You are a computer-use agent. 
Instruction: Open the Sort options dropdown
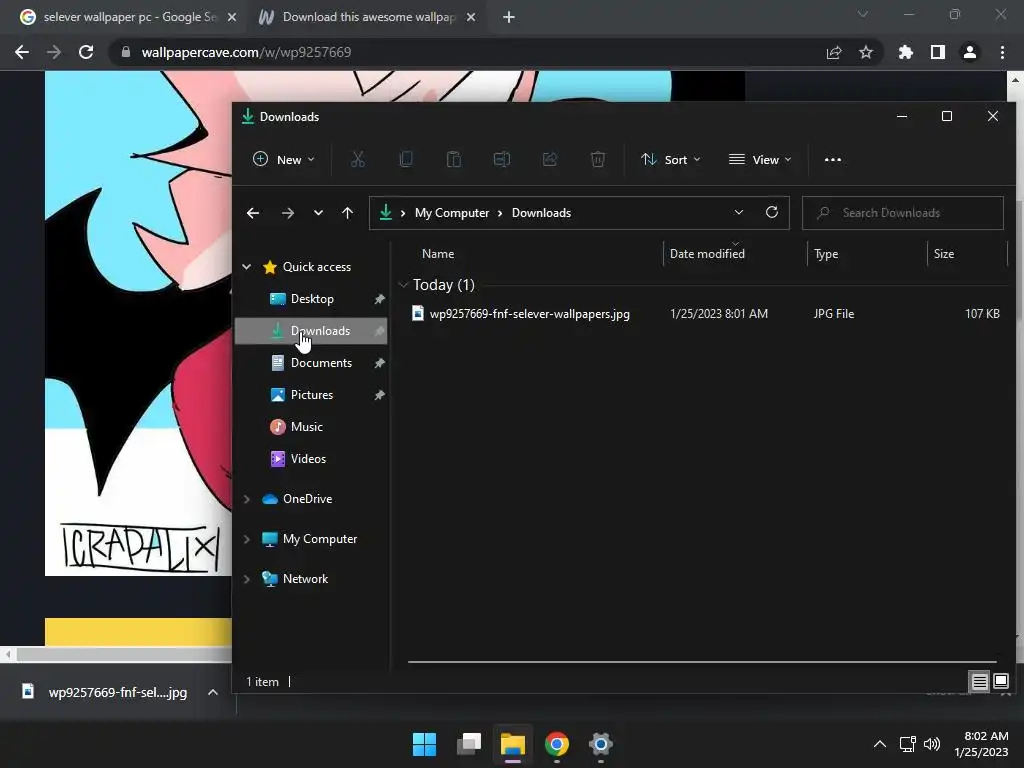click(671, 159)
